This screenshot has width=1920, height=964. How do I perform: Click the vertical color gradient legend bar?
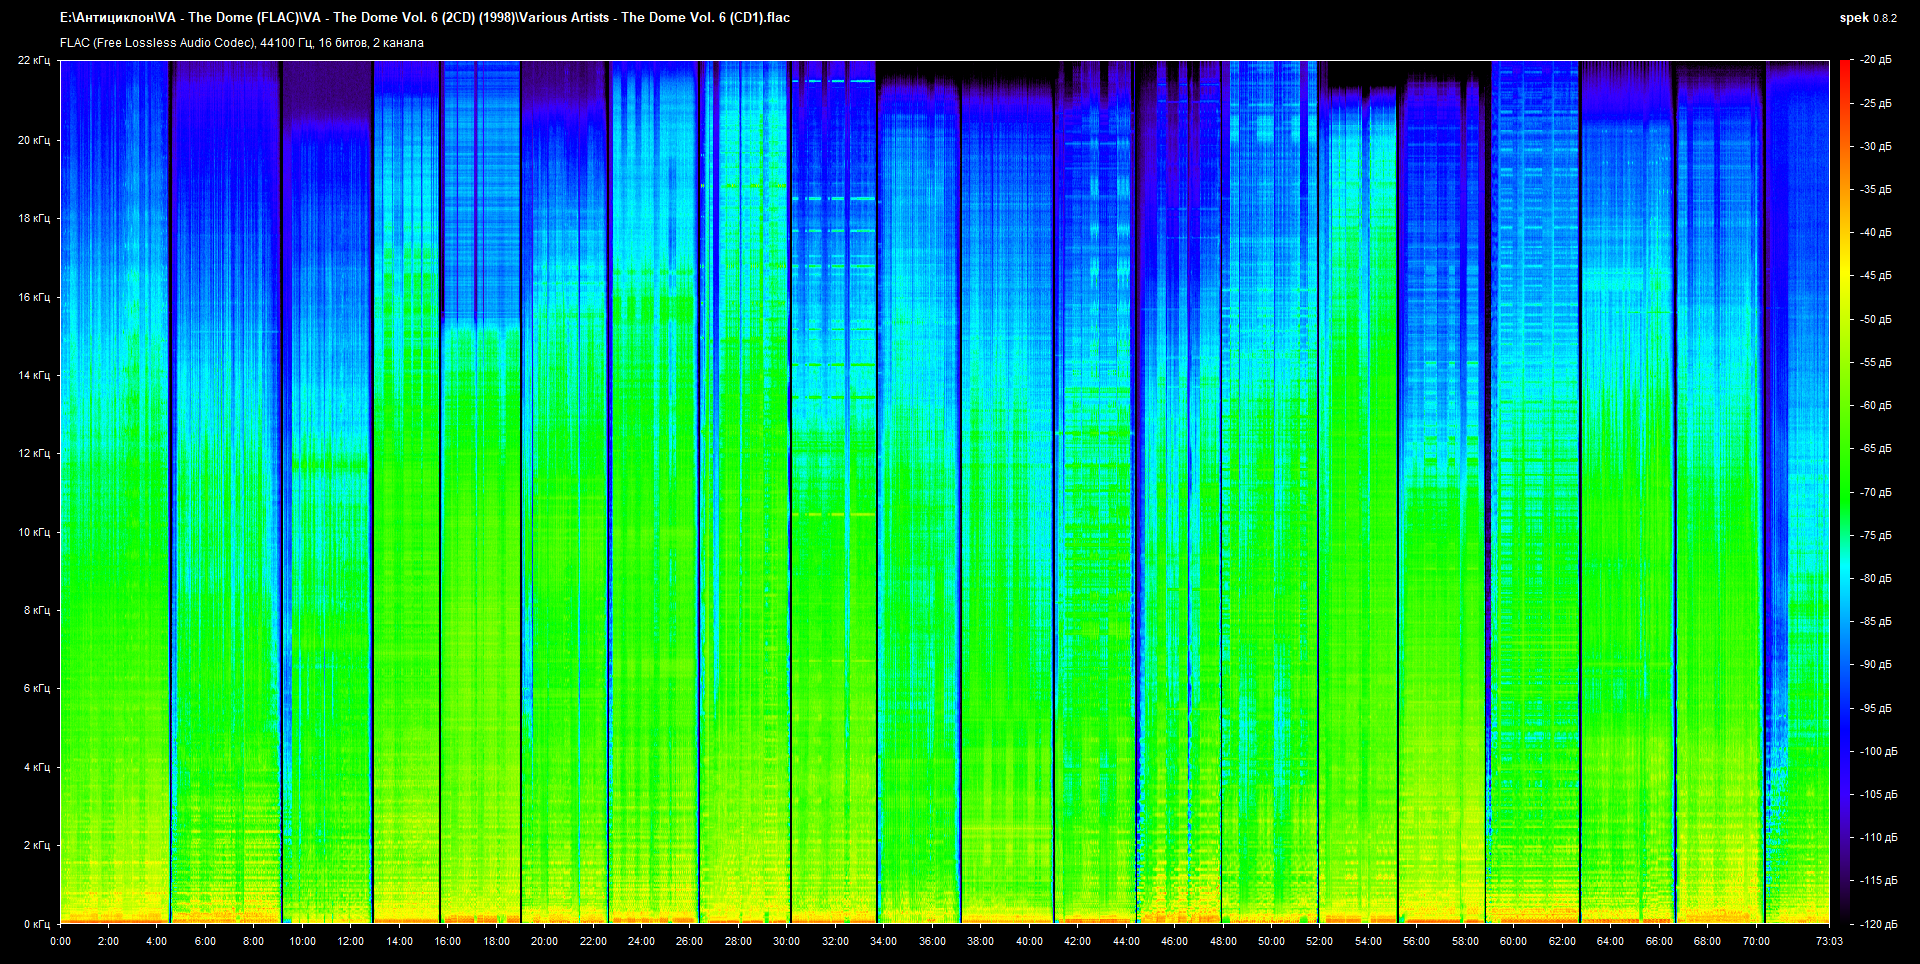(x=1844, y=490)
